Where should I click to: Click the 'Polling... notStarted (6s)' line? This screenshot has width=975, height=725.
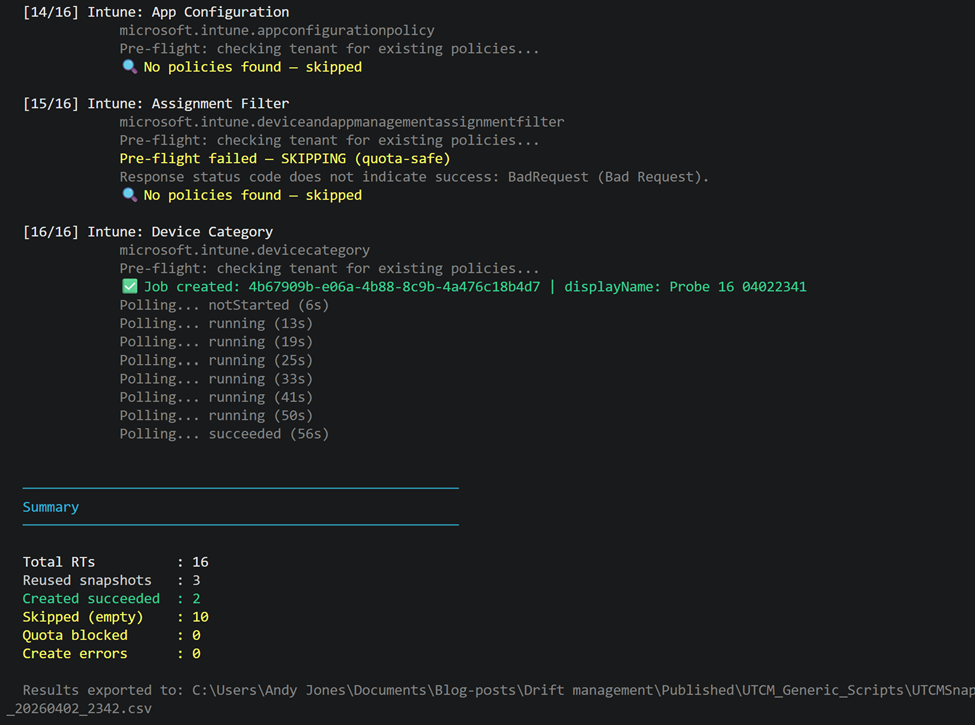point(224,305)
